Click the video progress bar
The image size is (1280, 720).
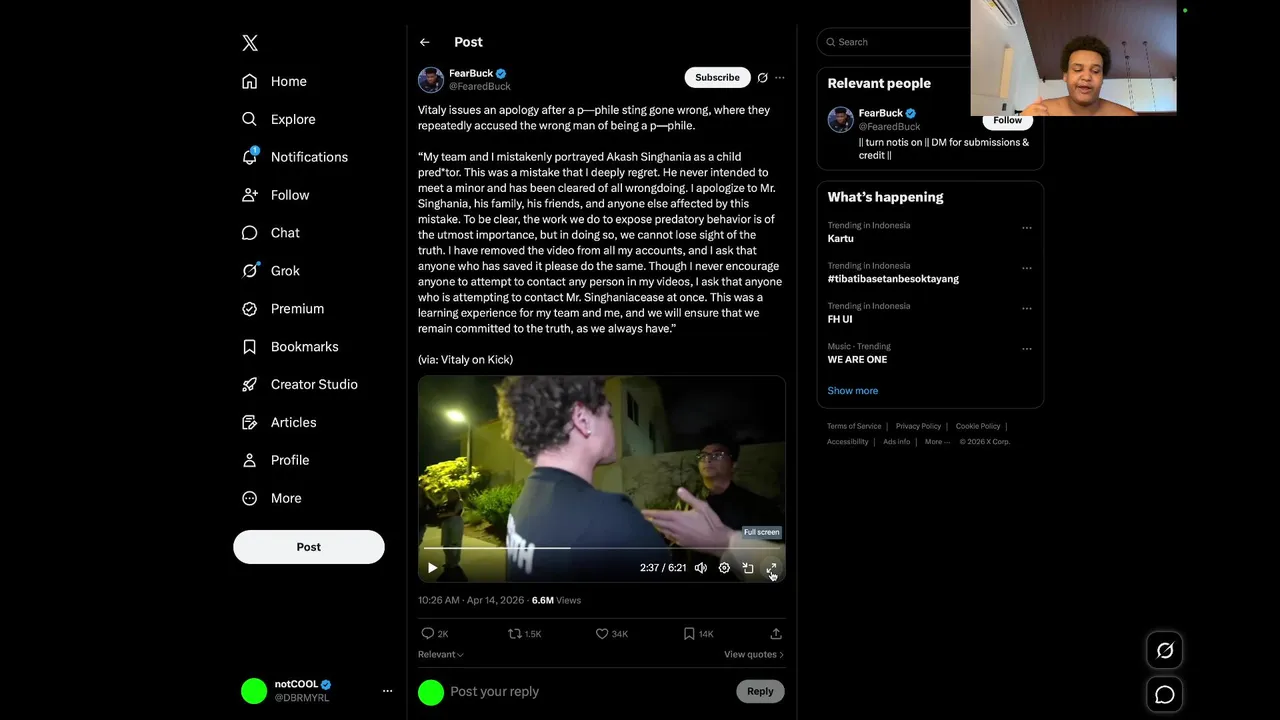click(601, 548)
